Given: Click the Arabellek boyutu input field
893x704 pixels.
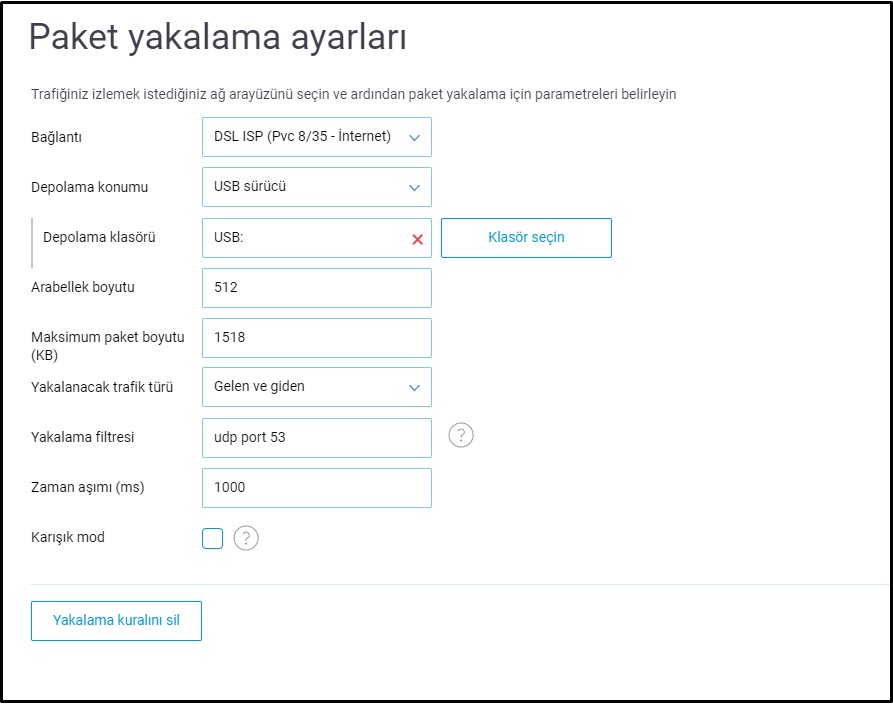Looking at the screenshot, I should (x=316, y=288).
